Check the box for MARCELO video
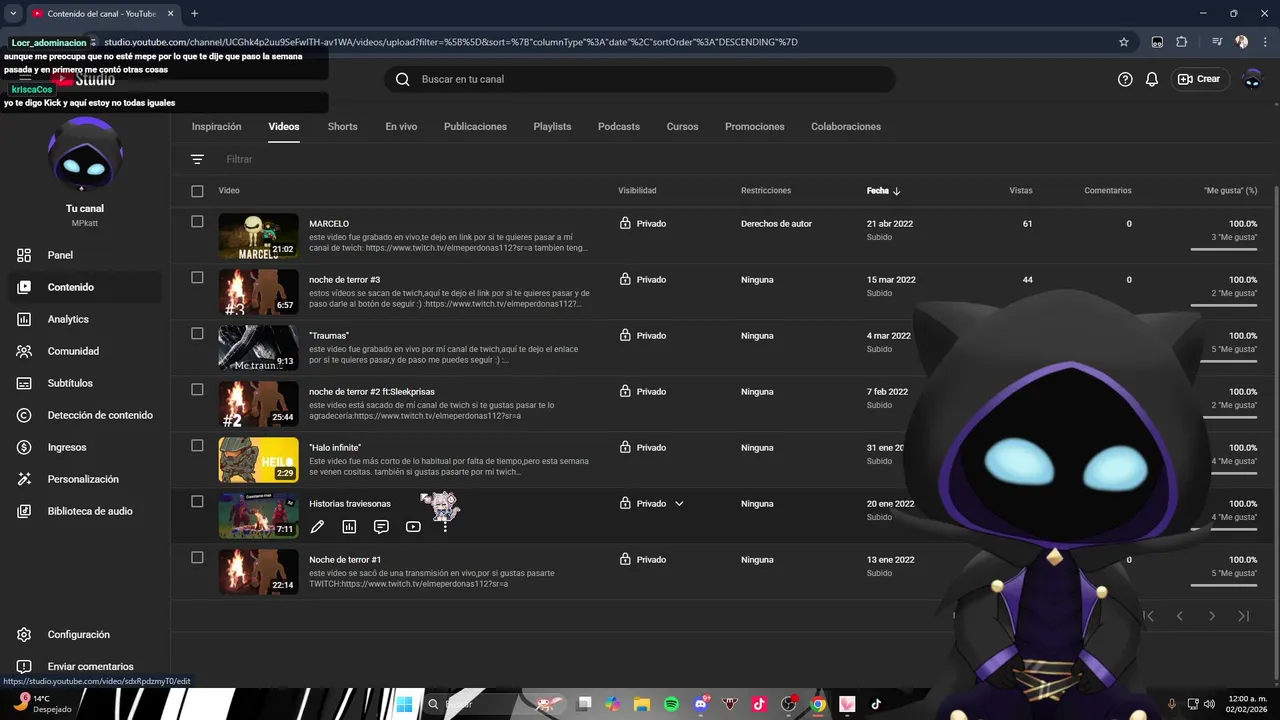 pos(197,222)
